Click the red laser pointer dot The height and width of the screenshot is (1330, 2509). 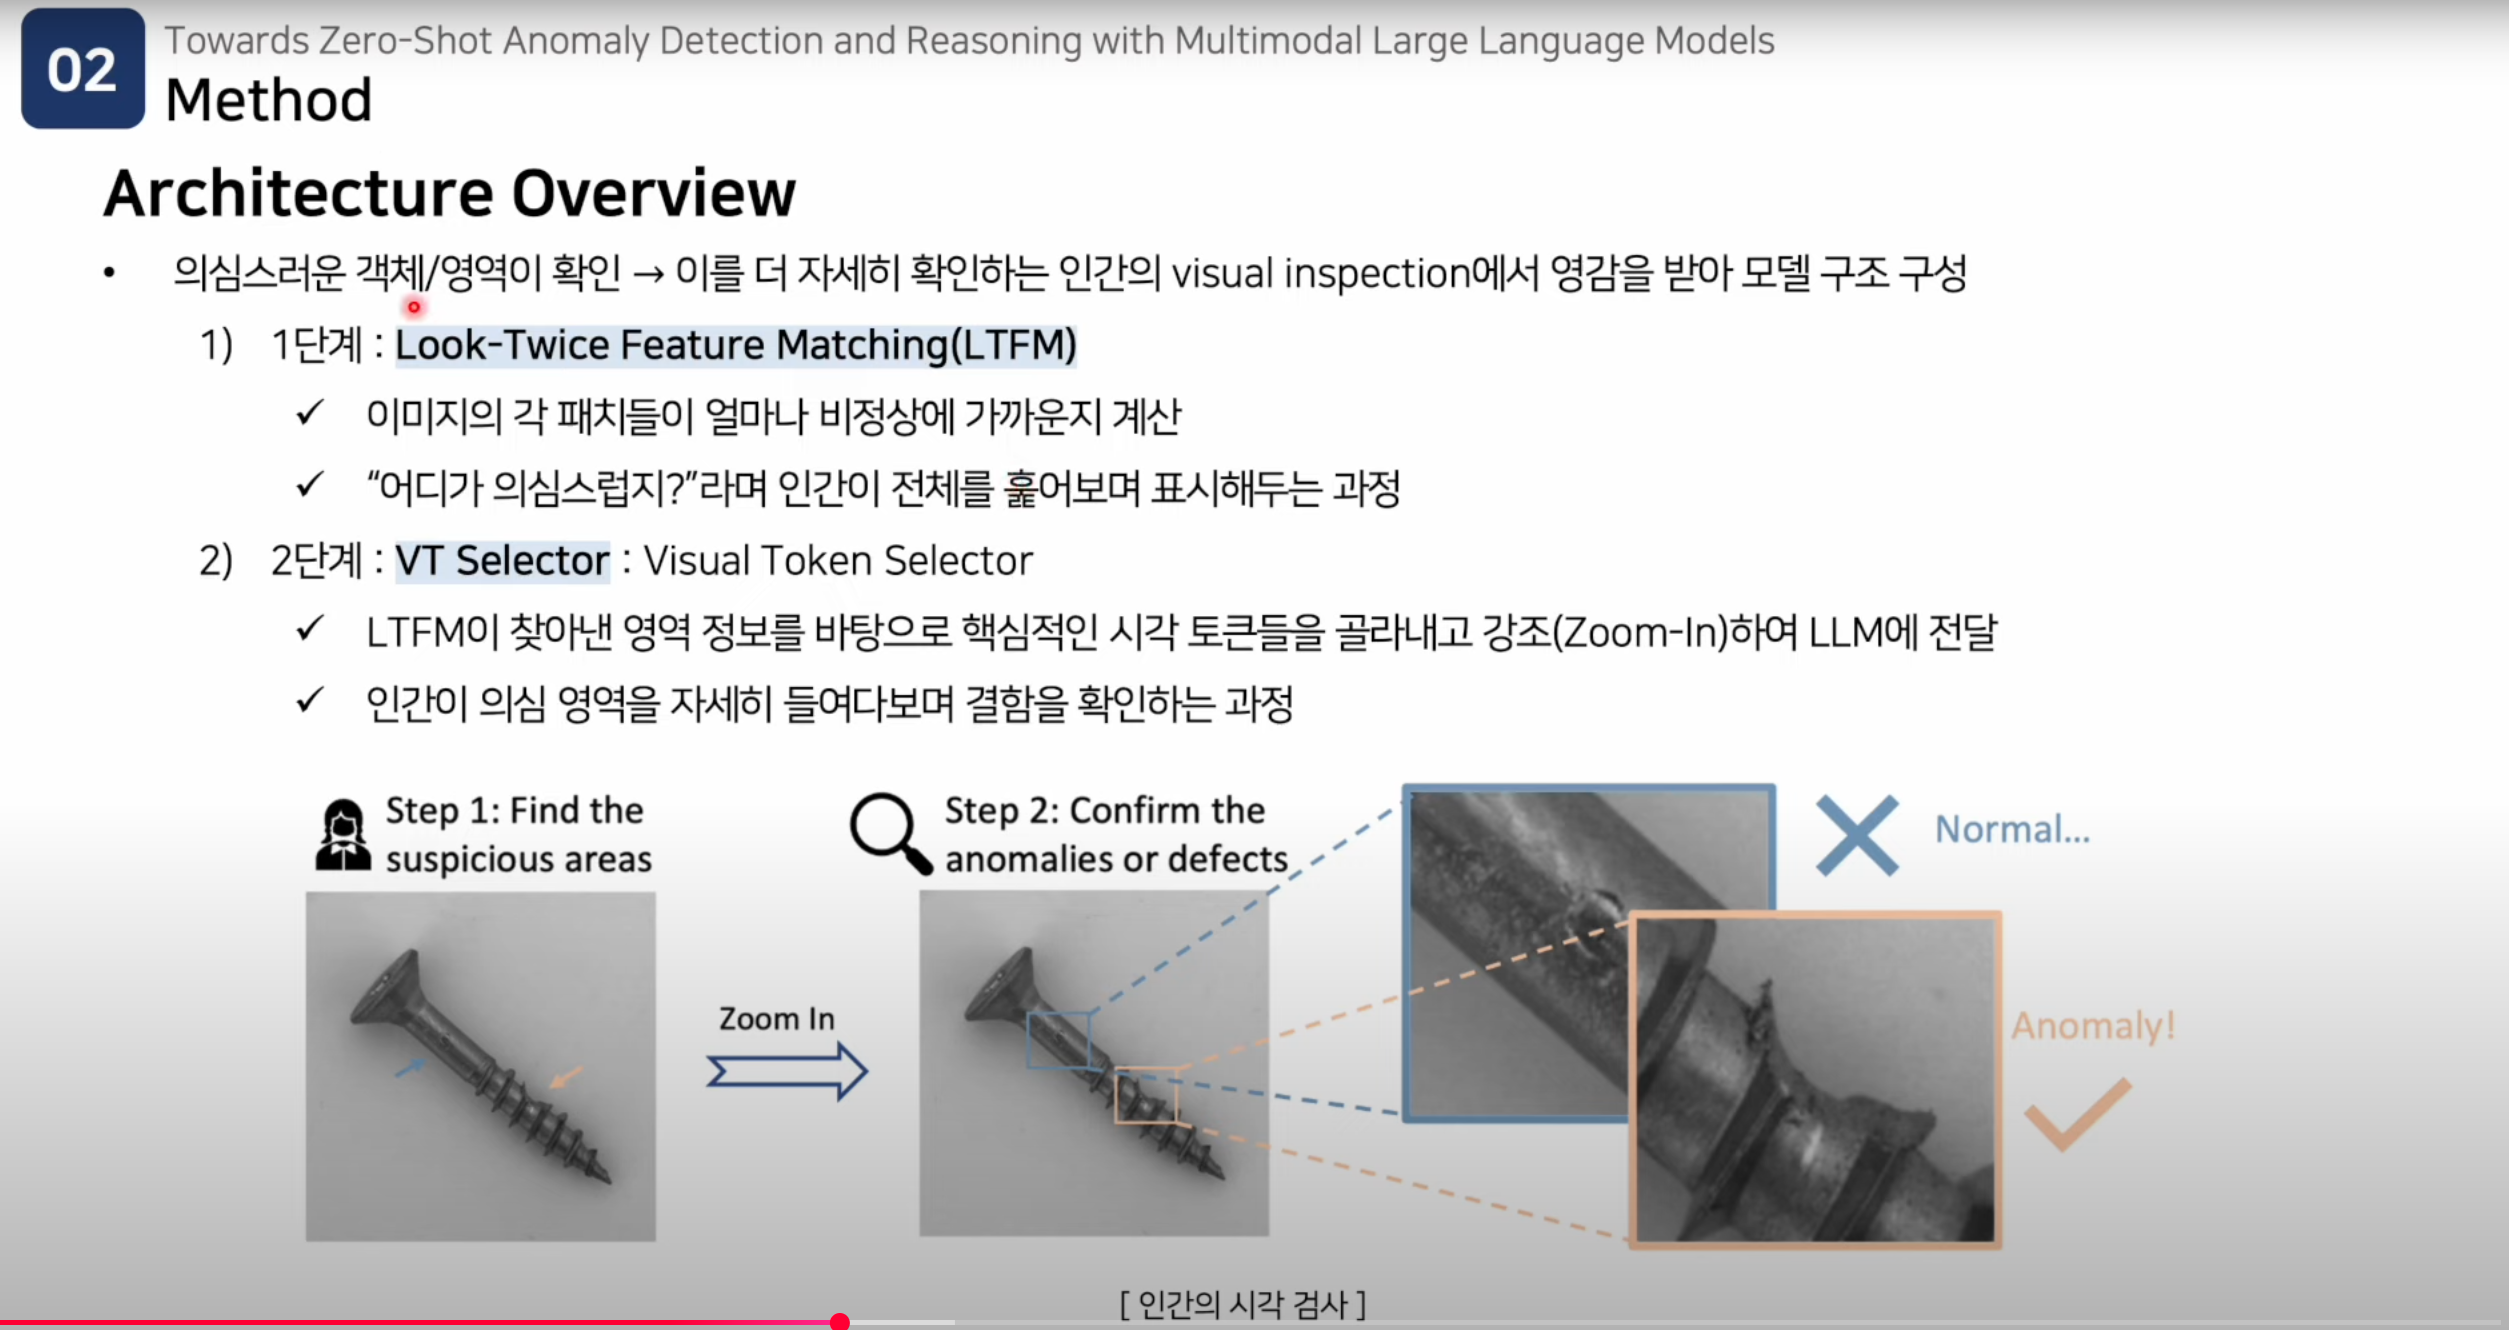[x=413, y=307]
